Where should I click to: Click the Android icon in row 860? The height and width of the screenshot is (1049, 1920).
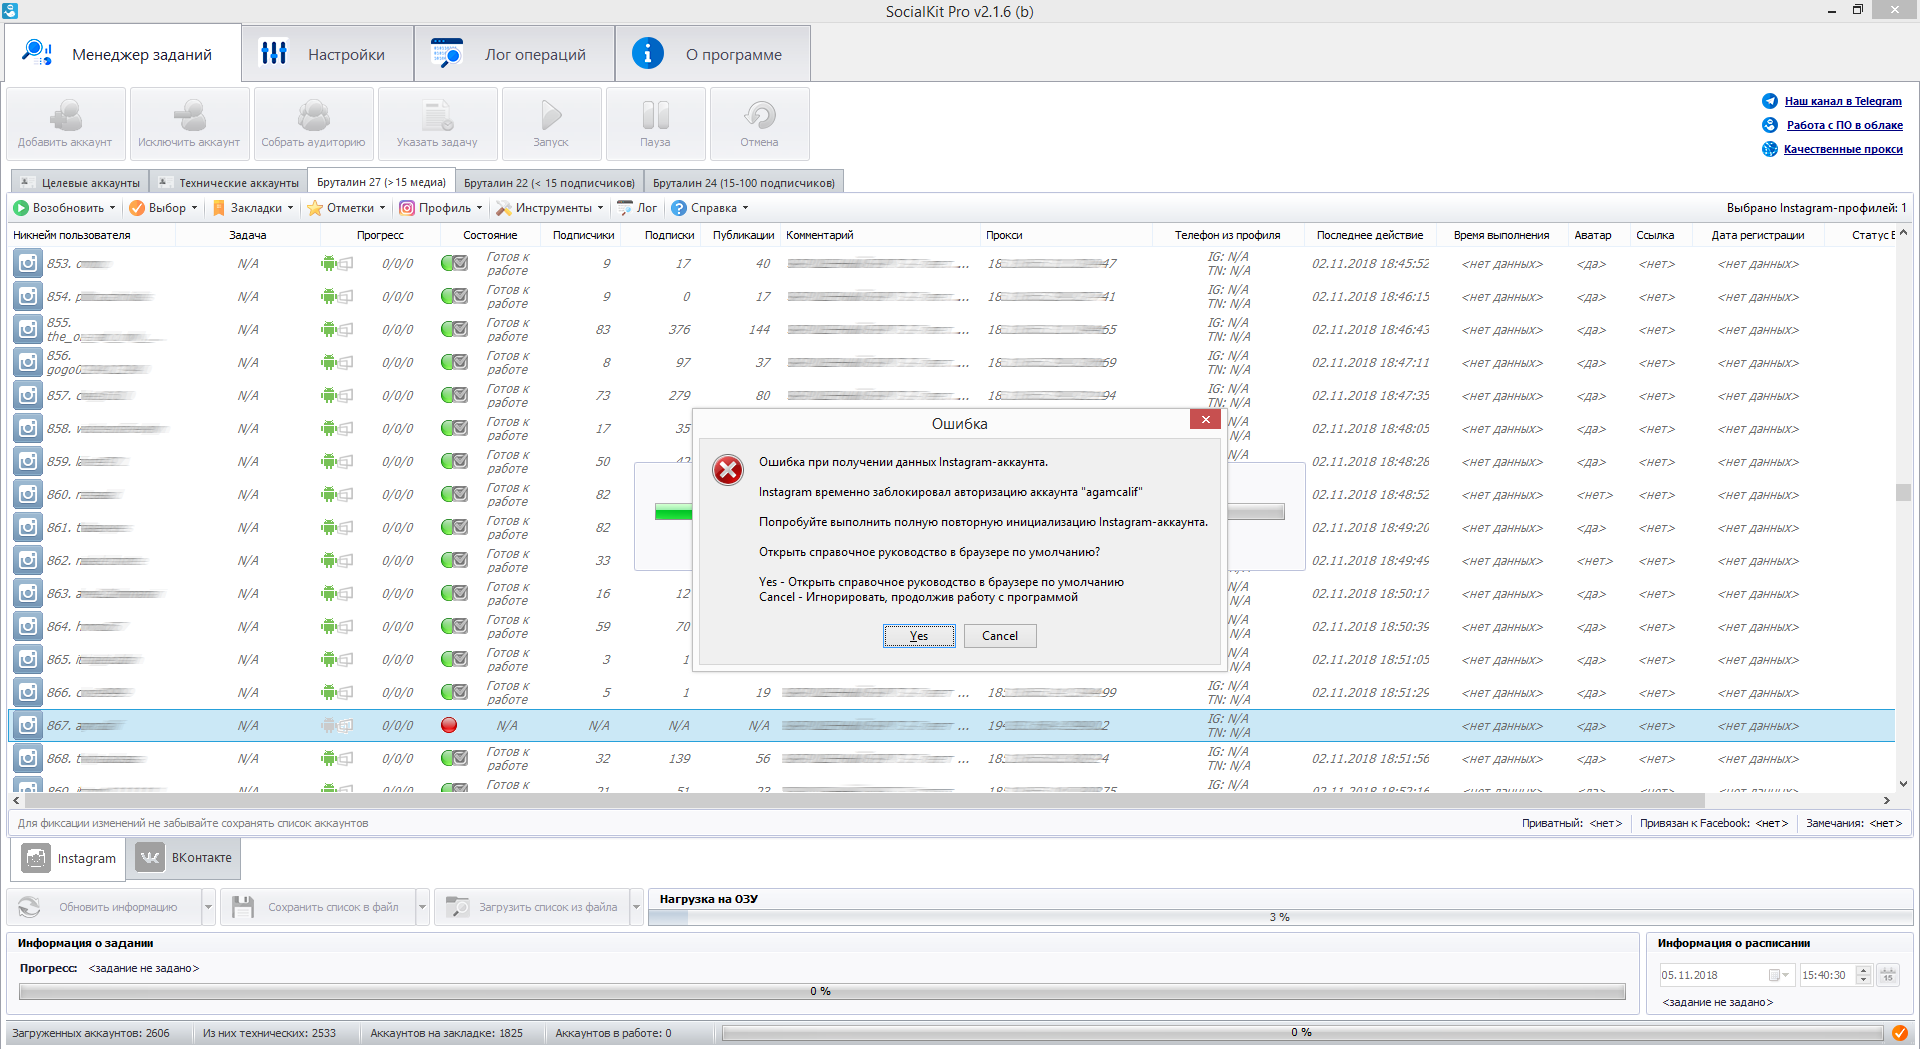[x=328, y=495]
